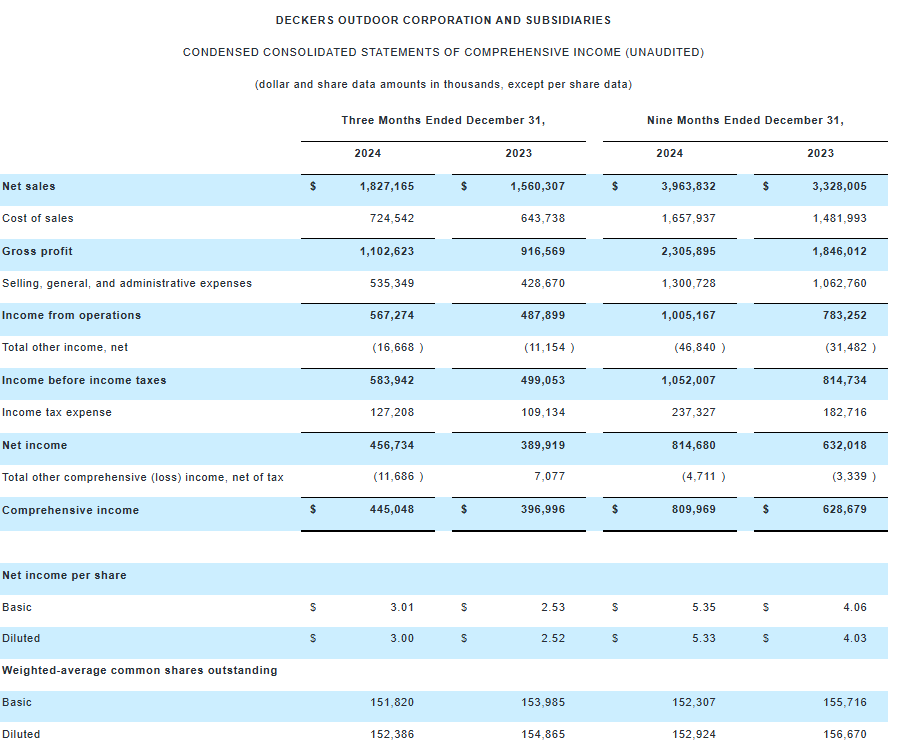Select basic shares value 151,820

point(392,702)
